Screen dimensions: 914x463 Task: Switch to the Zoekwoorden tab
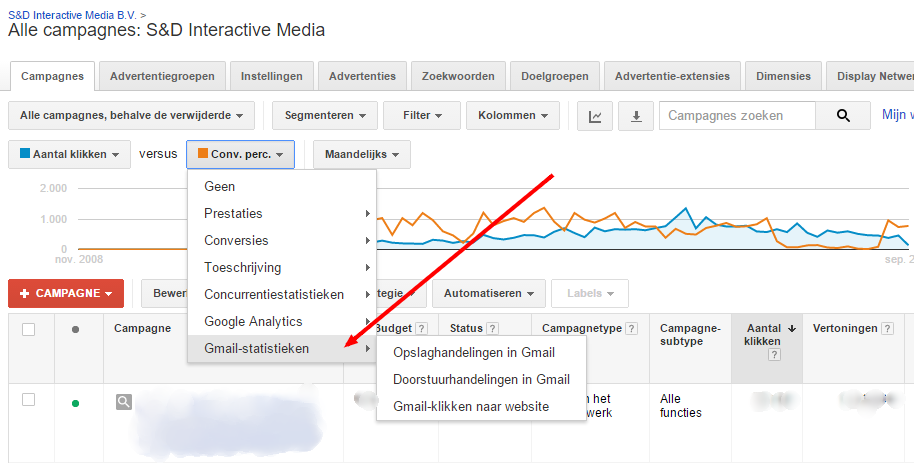click(x=458, y=76)
